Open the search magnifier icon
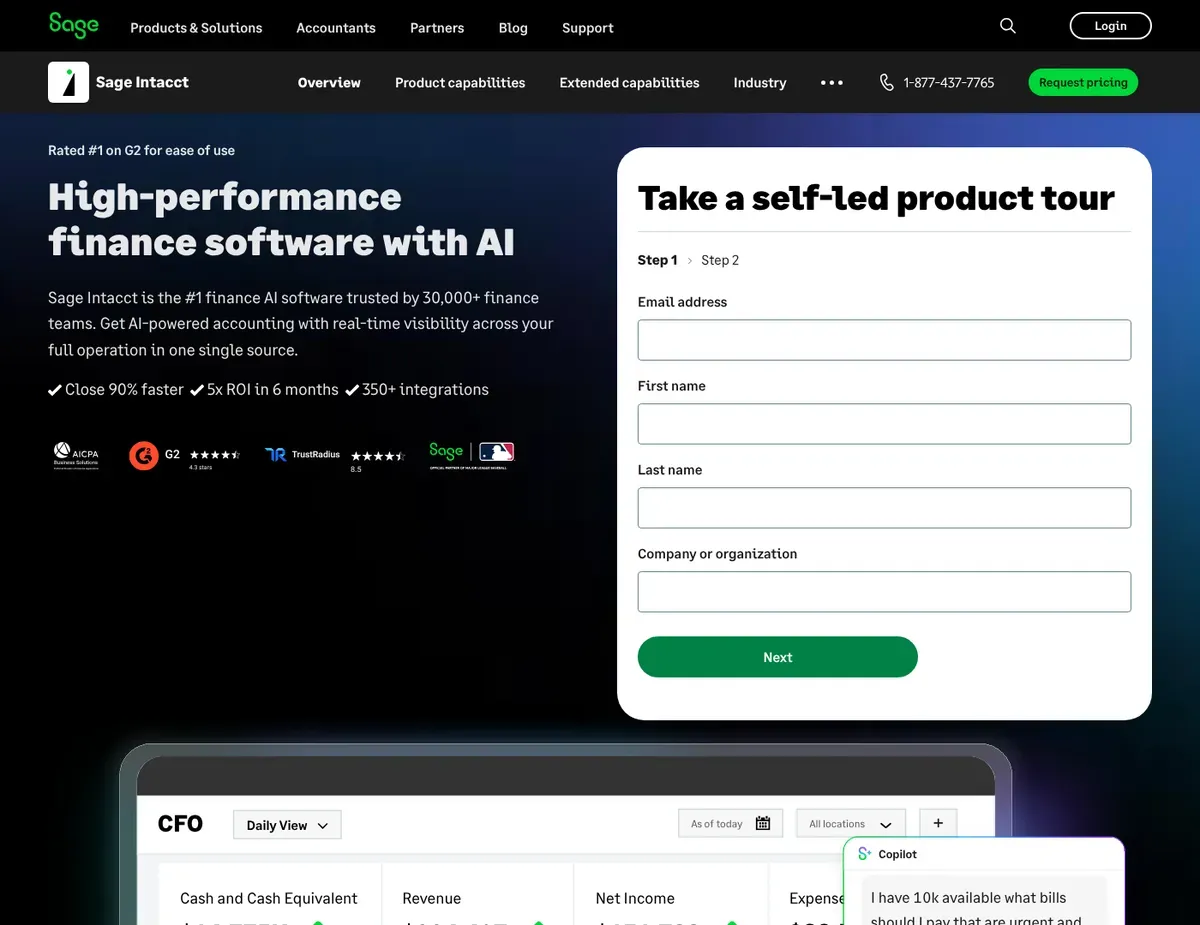 [x=1008, y=26]
